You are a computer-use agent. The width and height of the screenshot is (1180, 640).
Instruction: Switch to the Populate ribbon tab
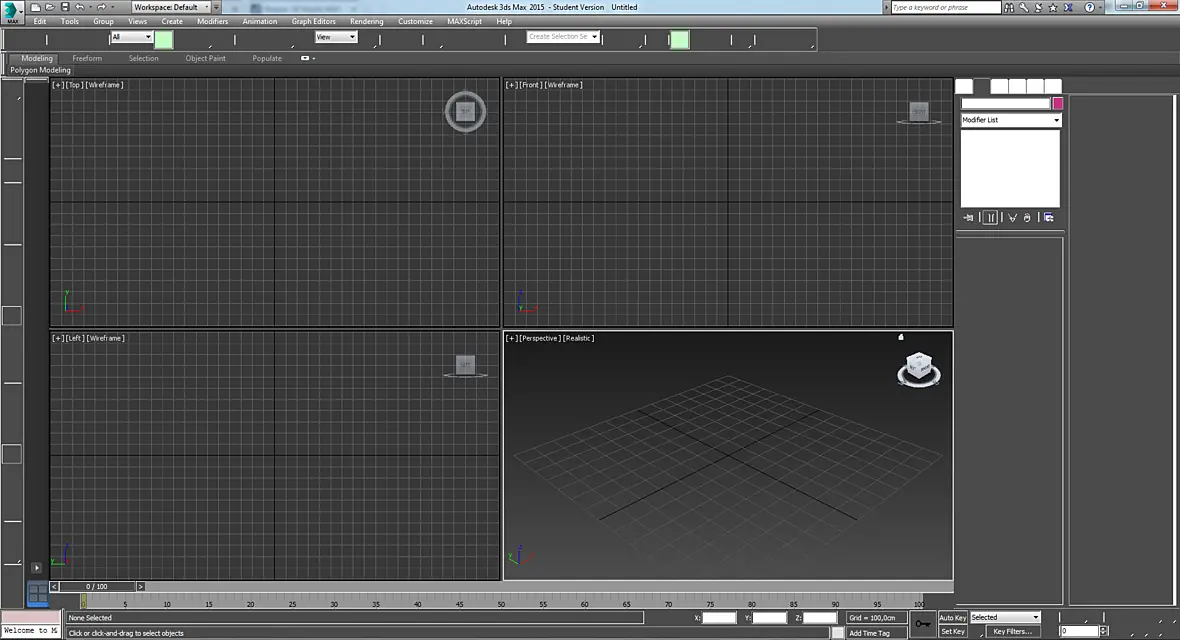pyautogui.click(x=267, y=58)
